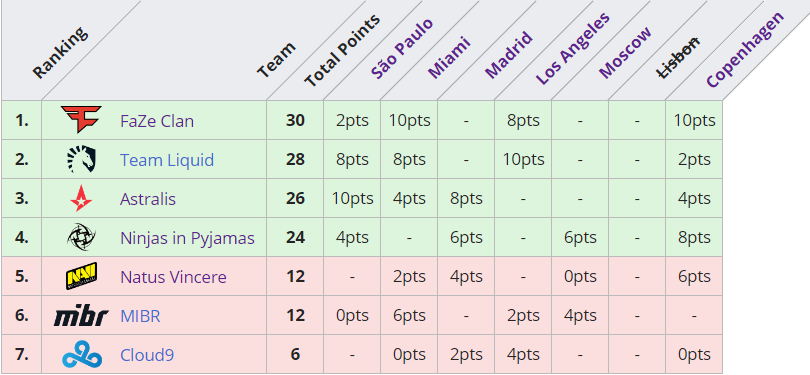Select the Ninjas in Pyjamas logo
Viewport: 810px width, 375px height.
pos(81,238)
